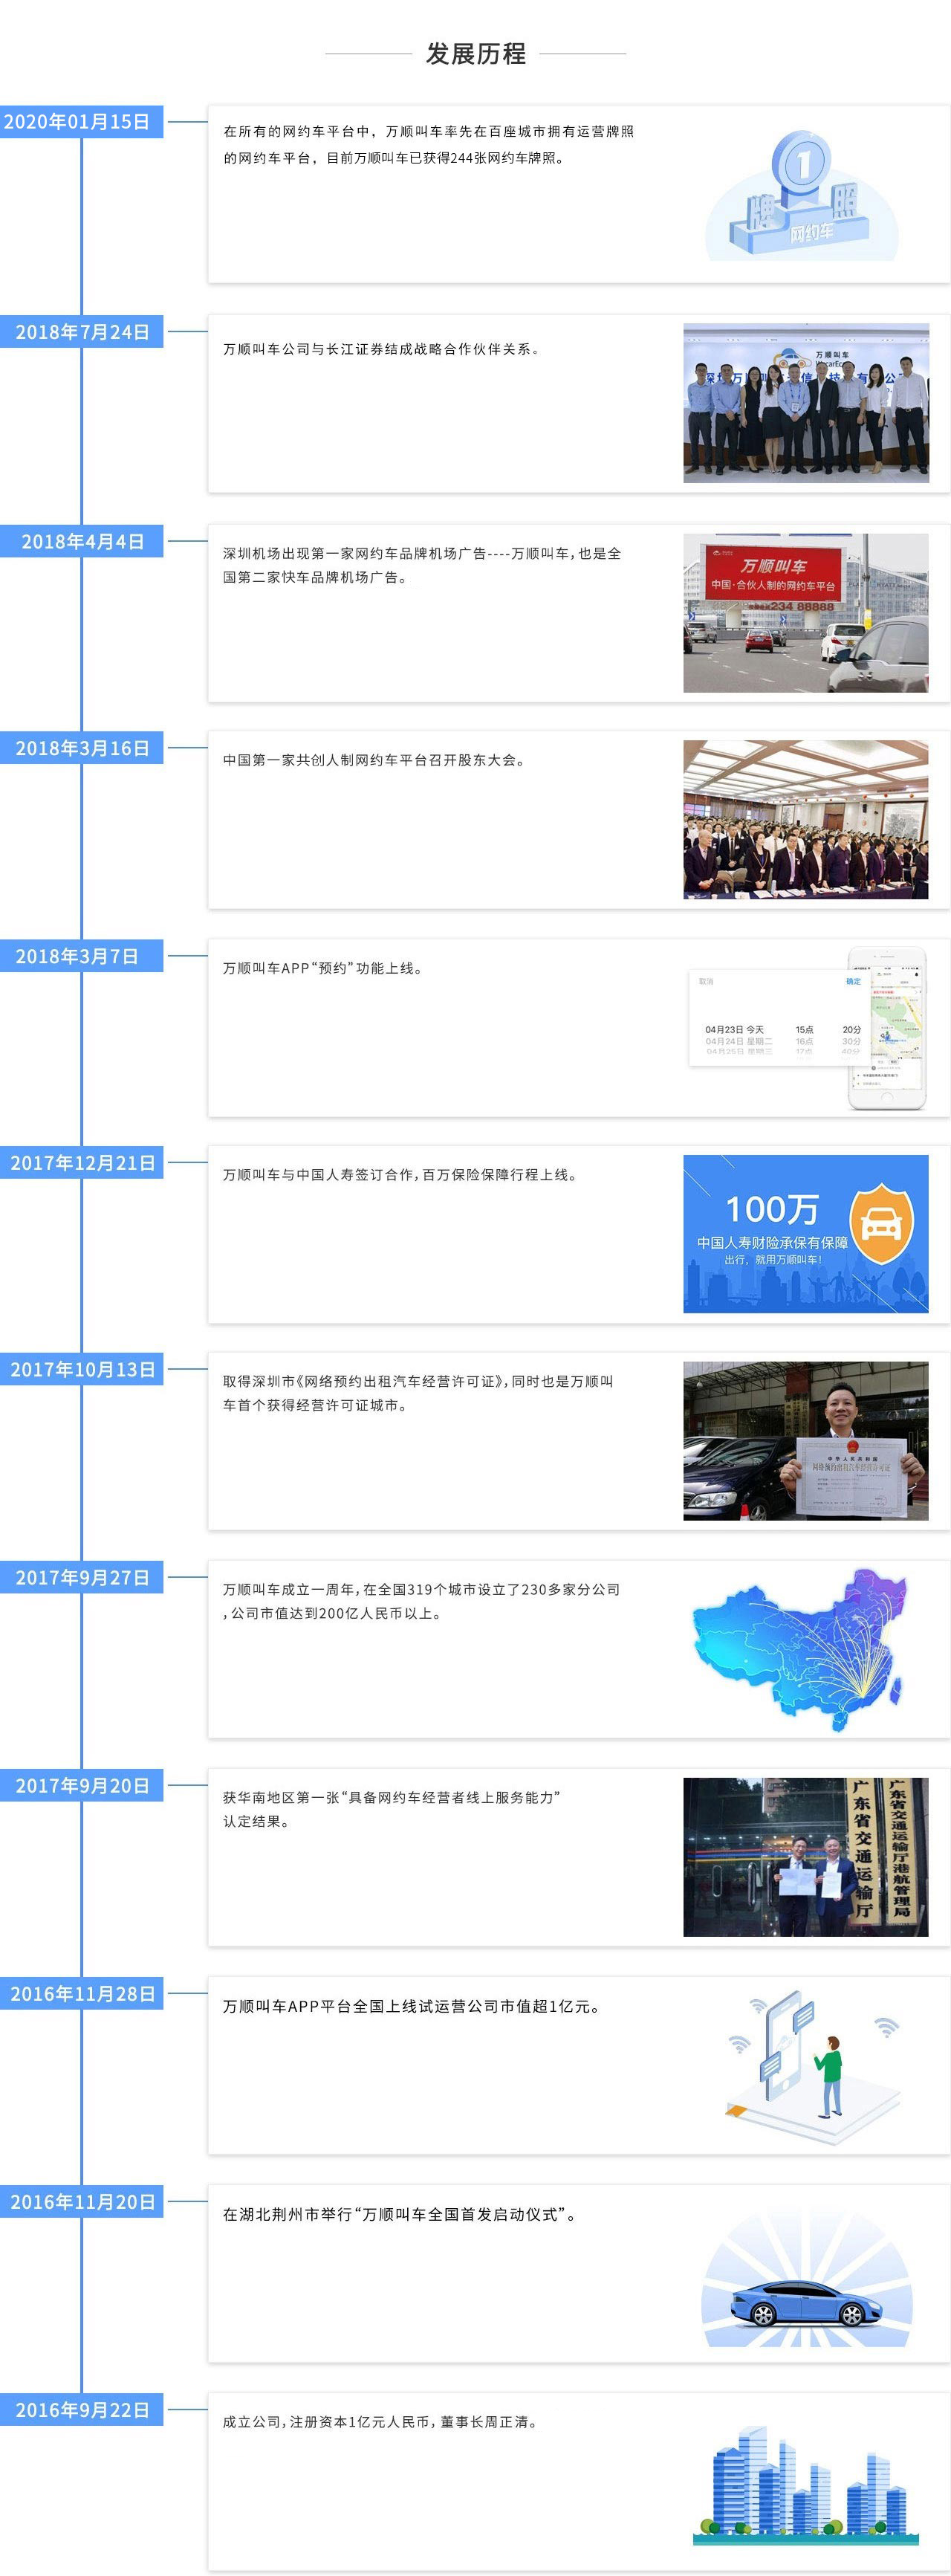Open the 长江证券 group photo
This screenshot has height=2576, width=951.
pos(805,403)
